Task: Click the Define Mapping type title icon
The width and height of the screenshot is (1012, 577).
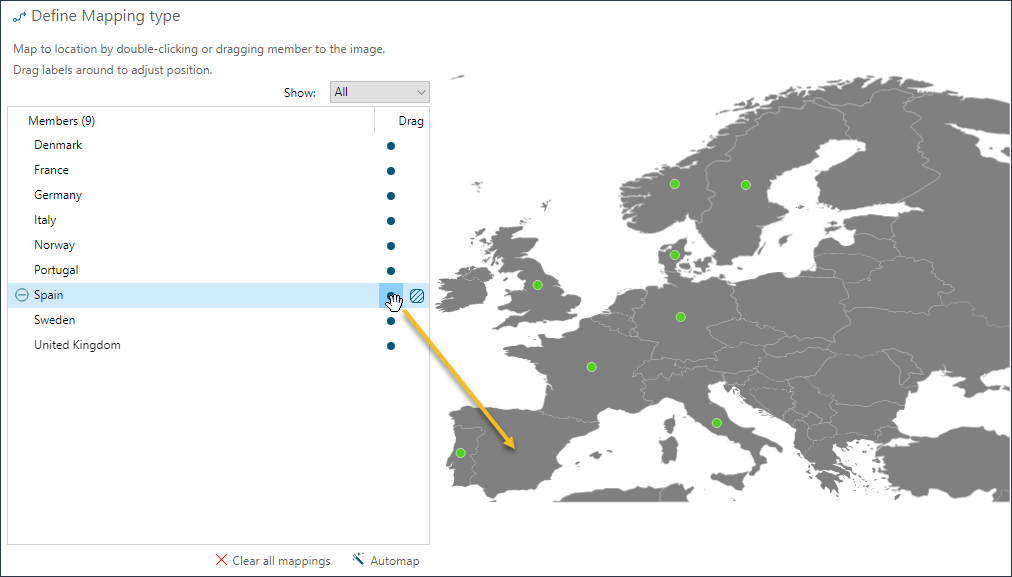Action: click(x=19, y=17)
